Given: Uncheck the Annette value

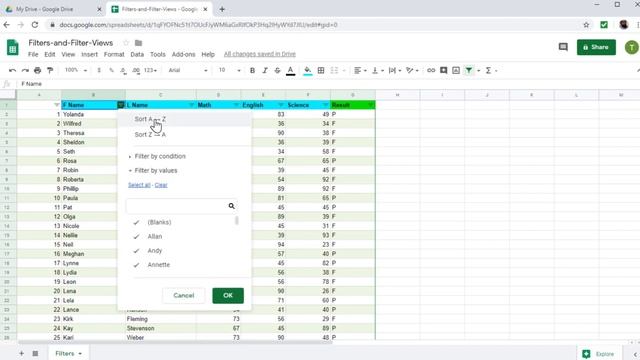Looking at the screenshot, I should (136, 265).
